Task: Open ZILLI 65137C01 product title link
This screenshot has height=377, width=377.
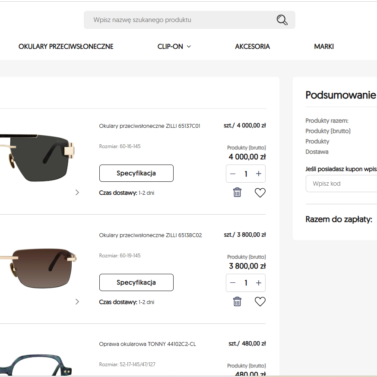Action: point(149,126)
